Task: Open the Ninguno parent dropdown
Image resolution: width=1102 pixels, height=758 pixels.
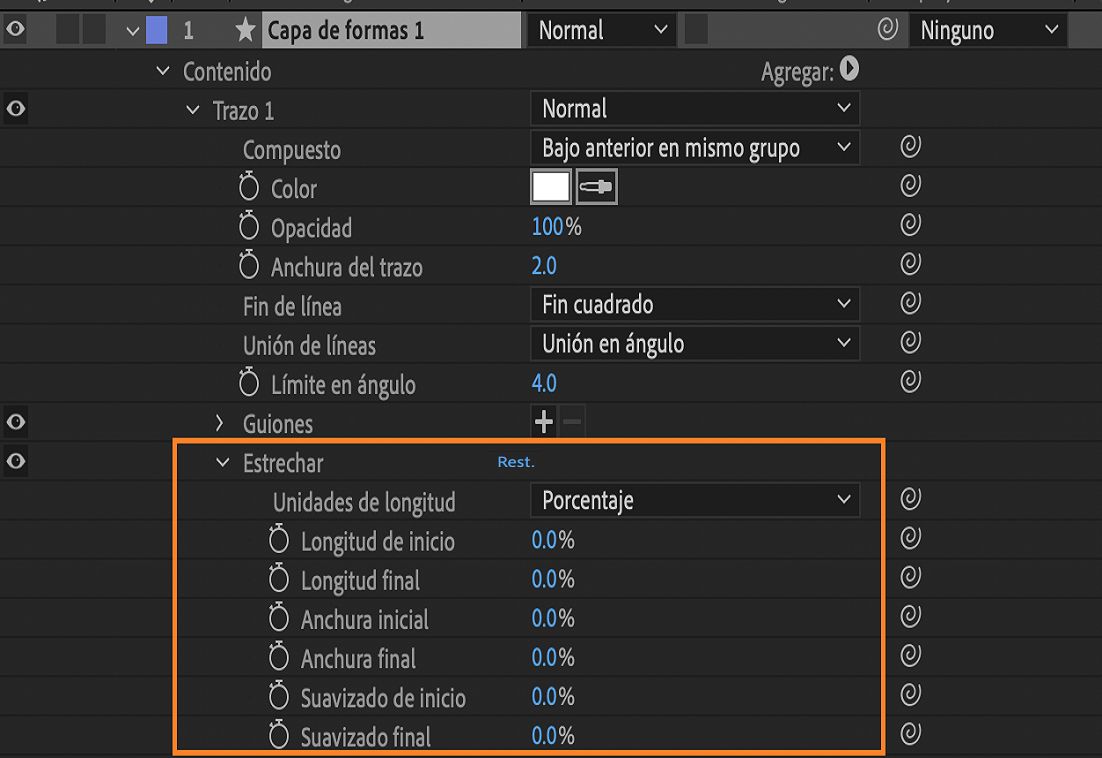Action: click(x=986, y=30)
